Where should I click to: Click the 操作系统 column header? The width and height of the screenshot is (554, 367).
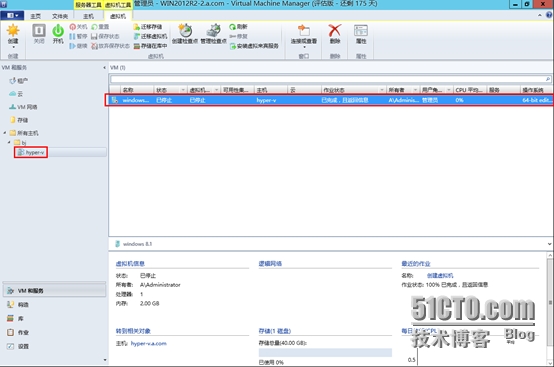(x=537, y=90)
